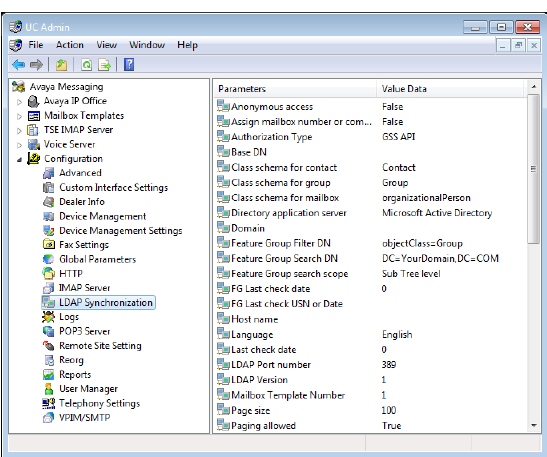Click the Voice Server icon
The height and width of the screenshot is (457, 547).
pos(33,144)
